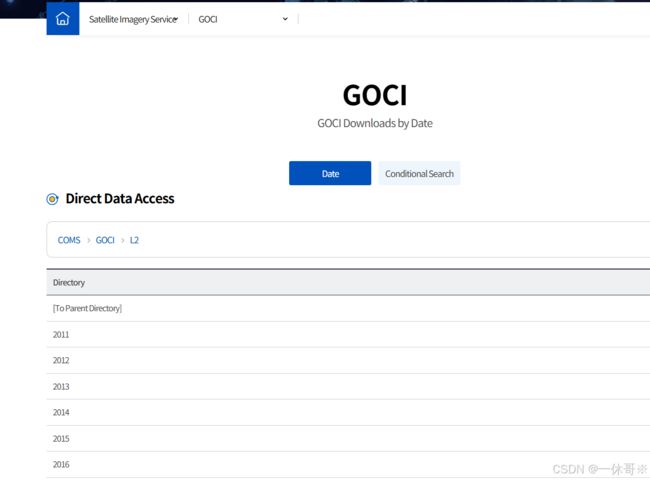Open the 2011 directory
Screen dimensions: 650x480
coord(61,335)
